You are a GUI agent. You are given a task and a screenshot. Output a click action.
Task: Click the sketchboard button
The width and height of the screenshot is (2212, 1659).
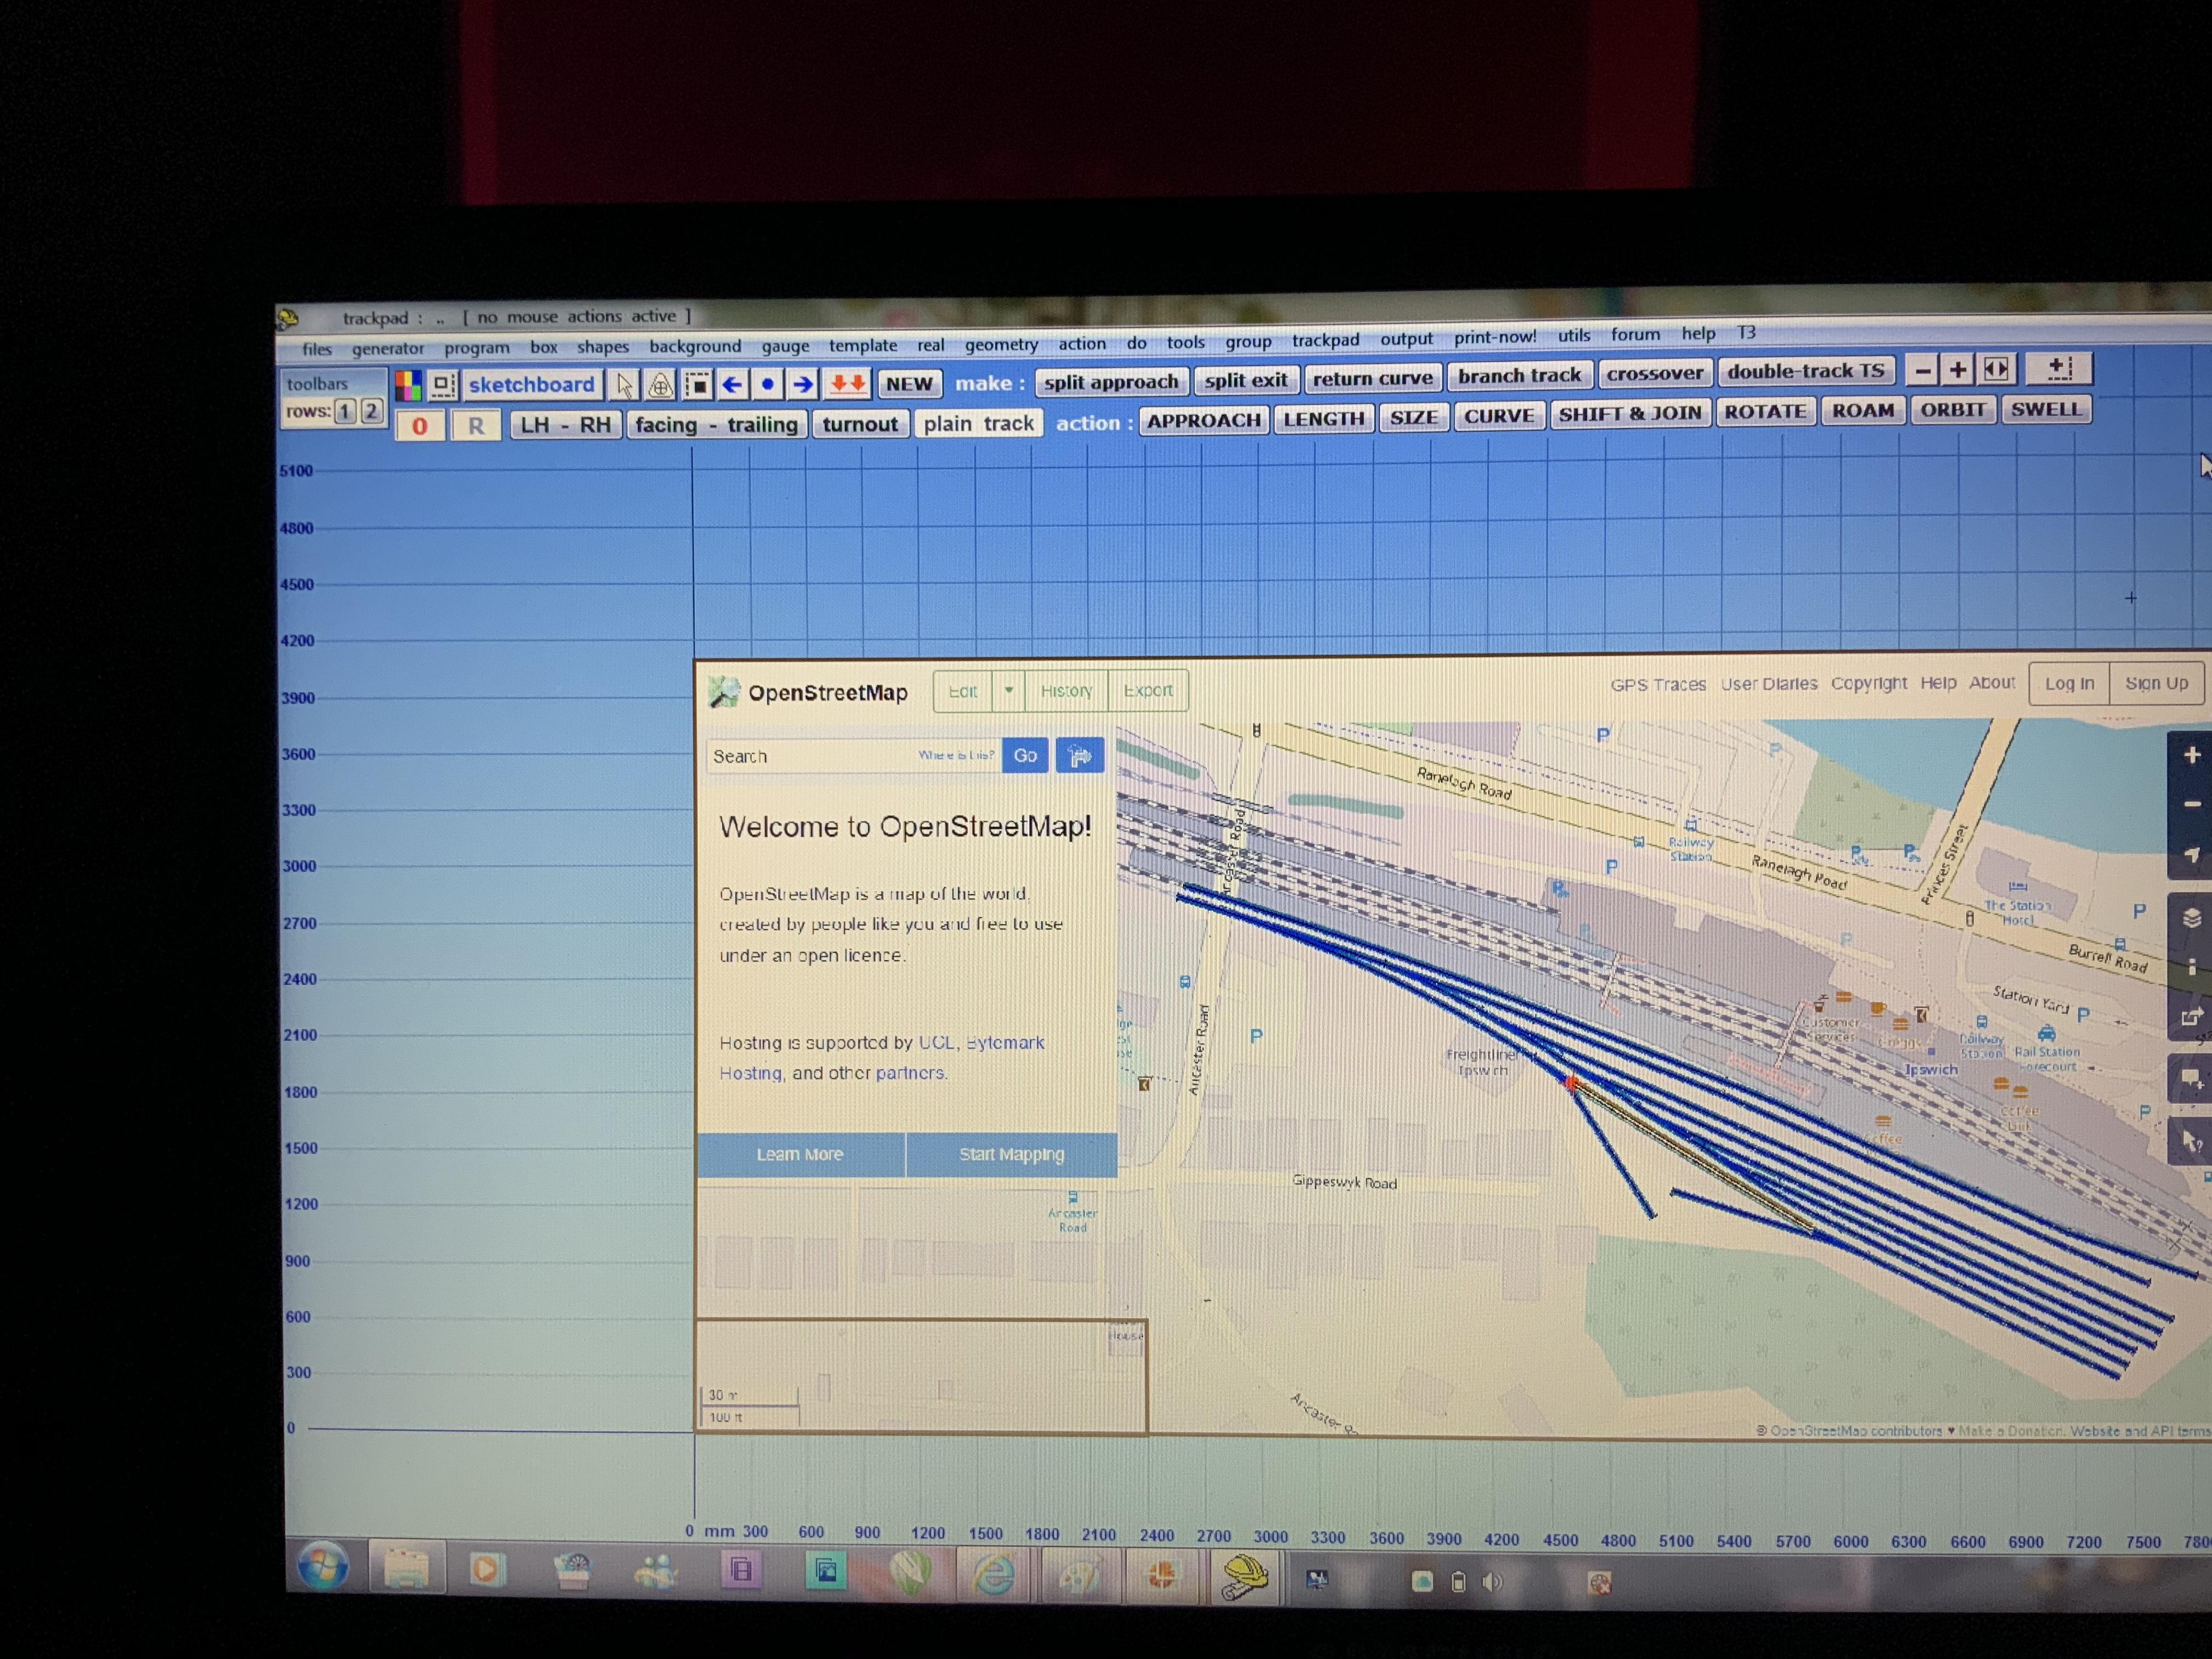pos(531,385)
